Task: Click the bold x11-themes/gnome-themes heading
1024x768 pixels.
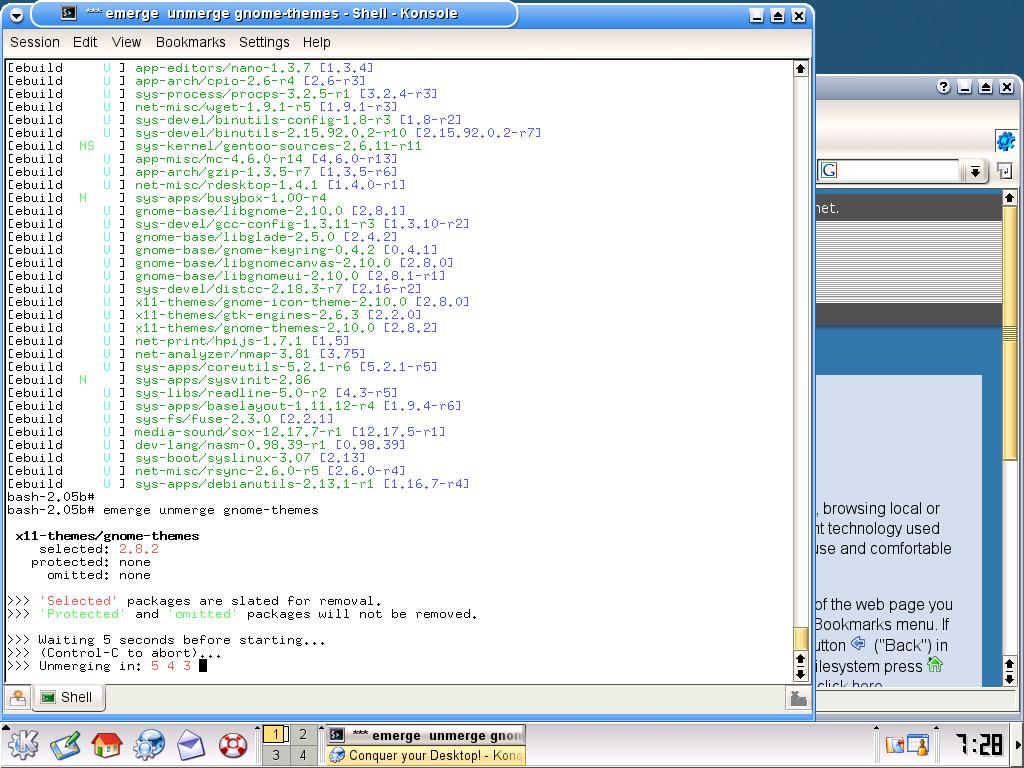Action: [107, 536]
